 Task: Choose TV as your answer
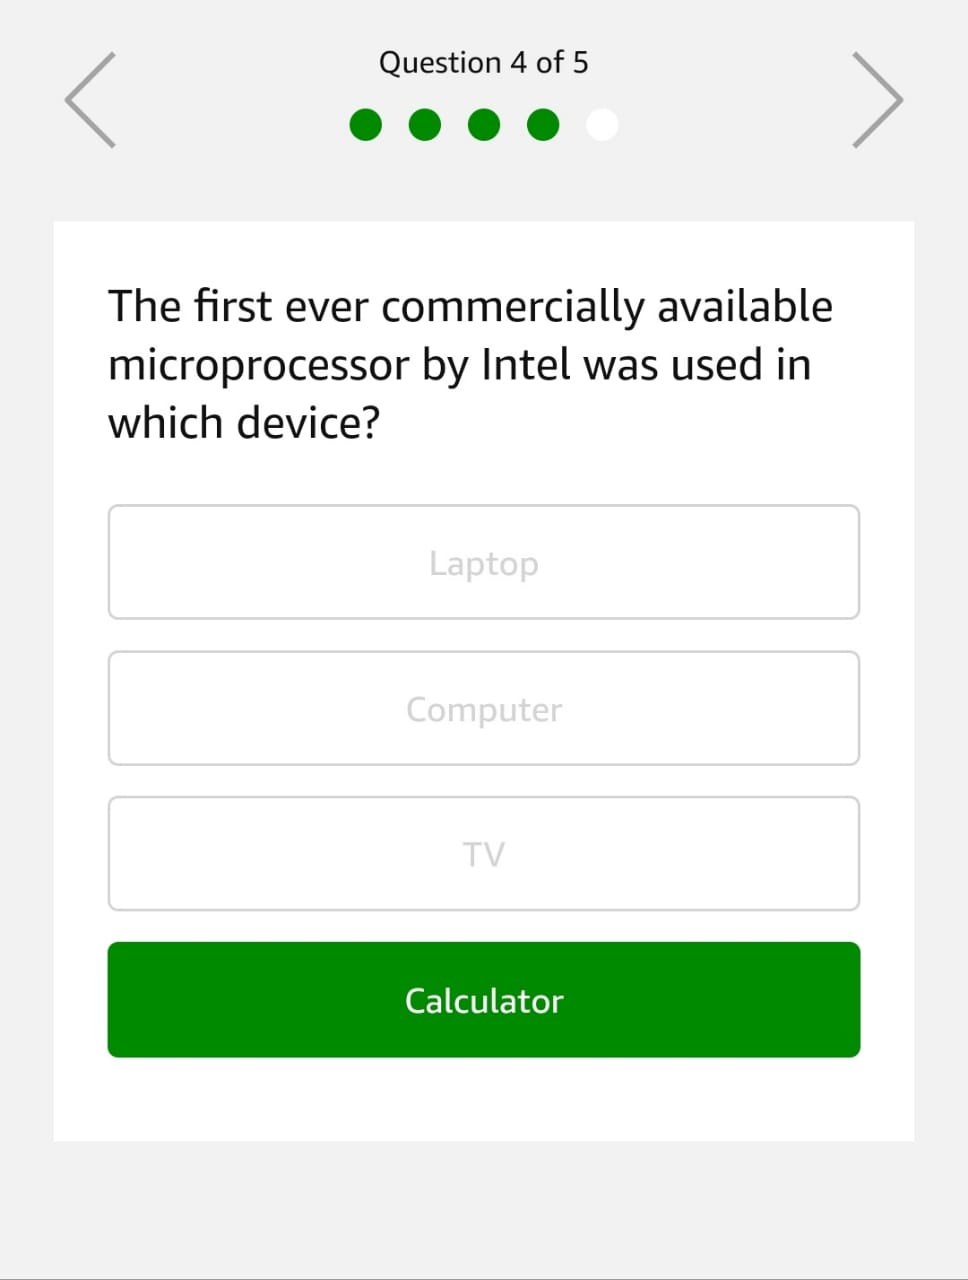click(484, 854)
